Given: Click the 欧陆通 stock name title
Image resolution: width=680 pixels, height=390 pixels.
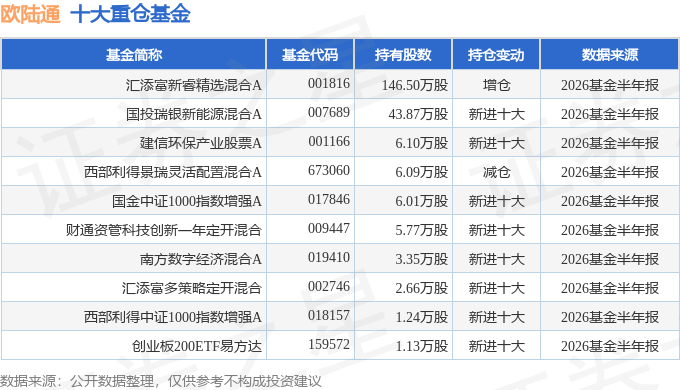Looking at the screenshot, I should (x=30, y=14).
